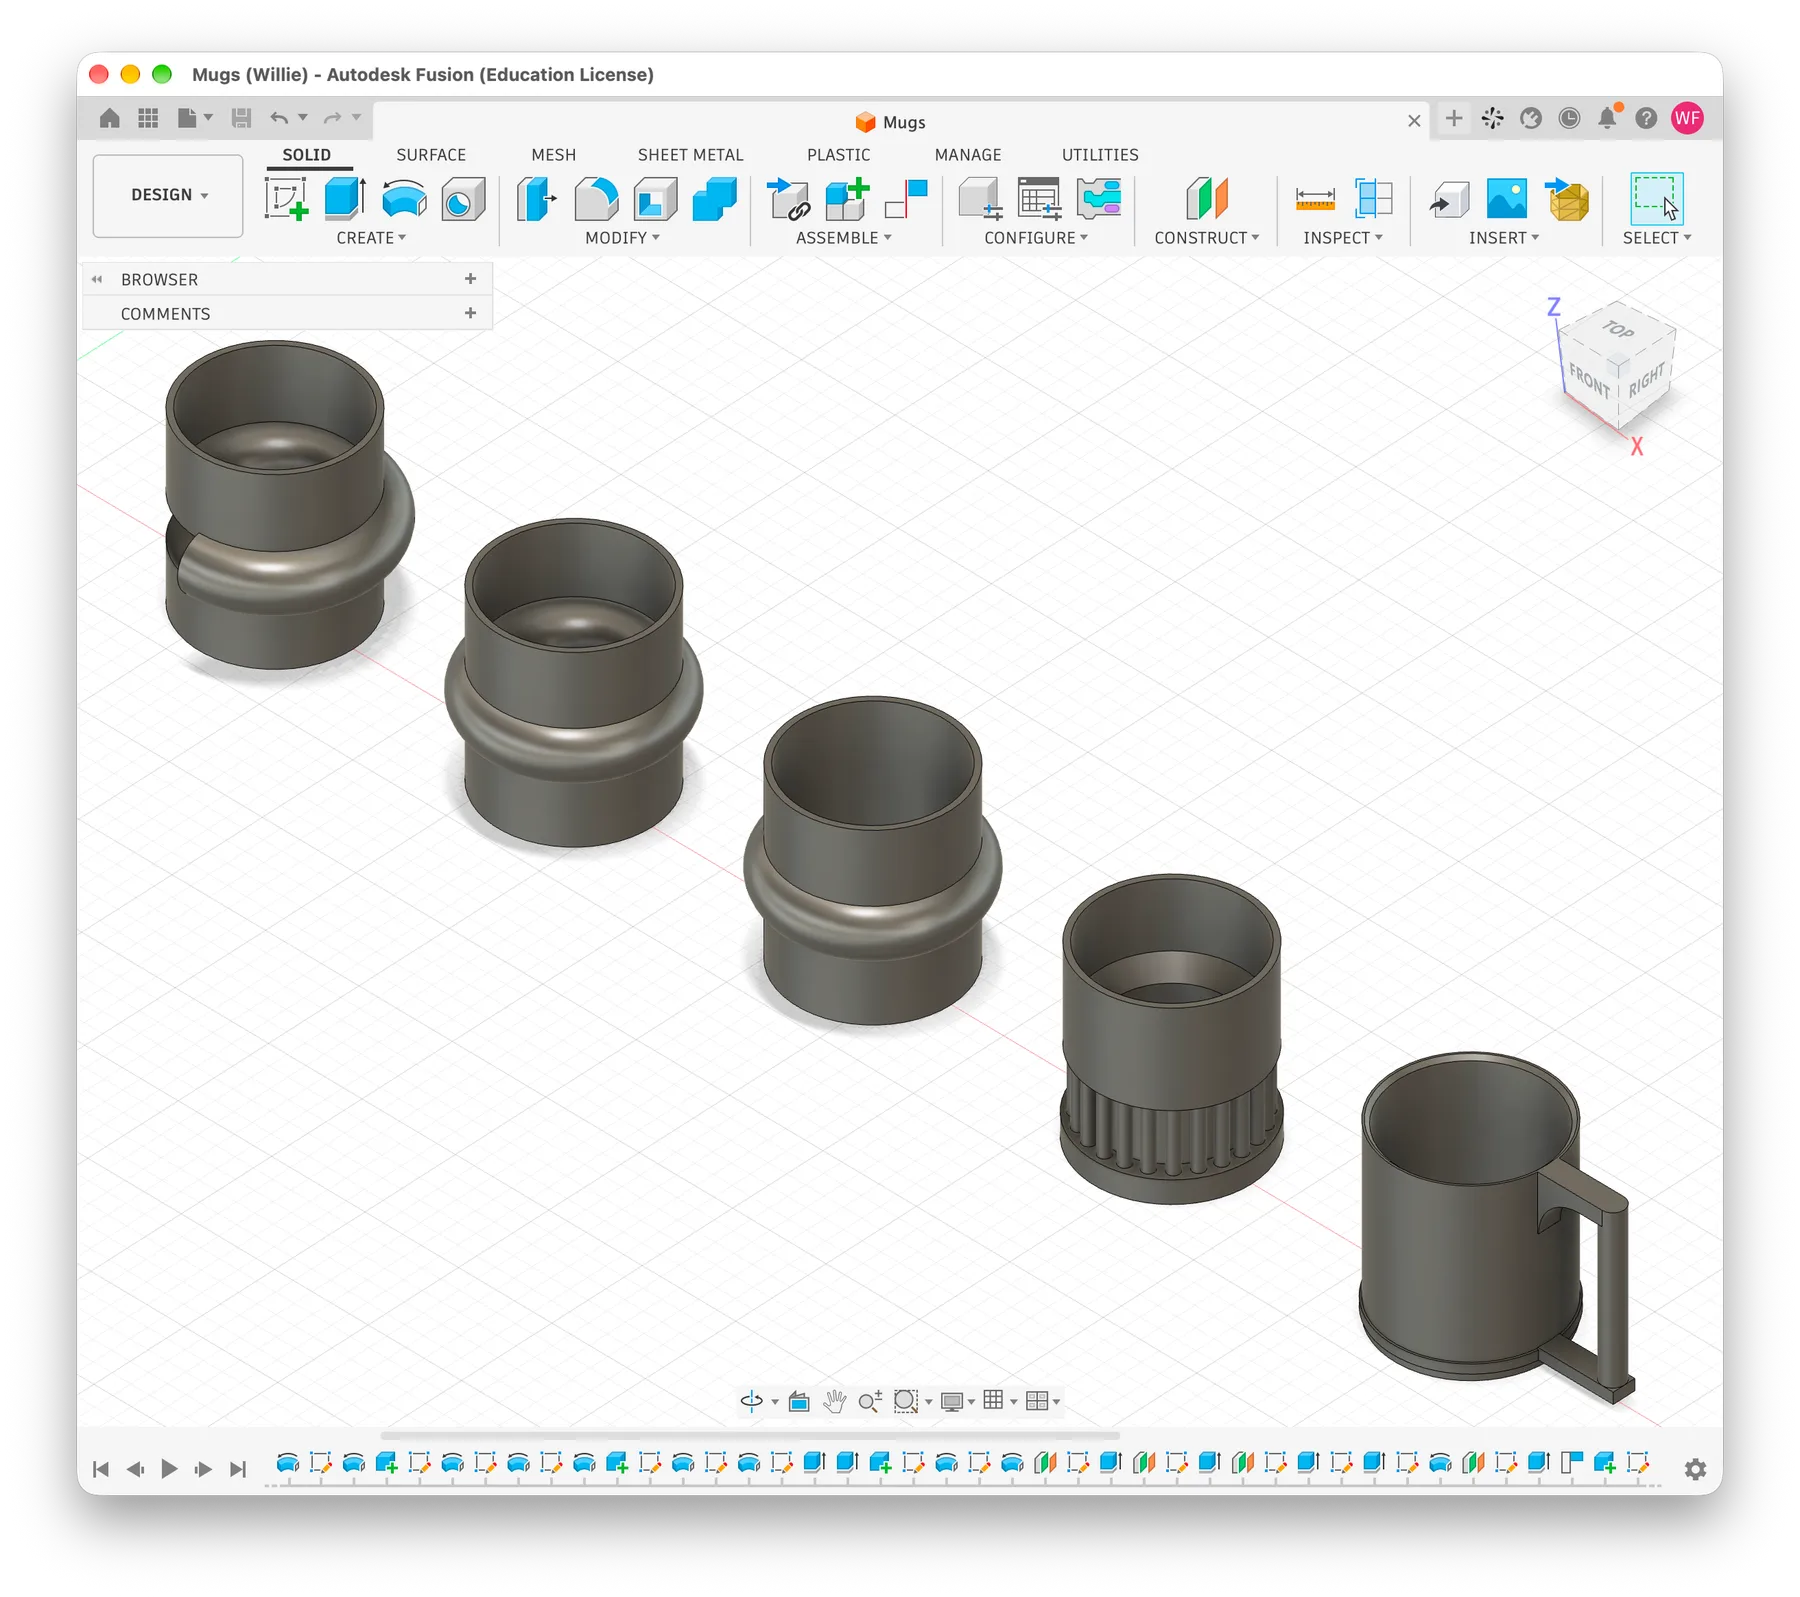Expand the BROWSER panel
The width and height of the screenshot is (1800, 1597).
pyautogui.click(x=470, y=279)
